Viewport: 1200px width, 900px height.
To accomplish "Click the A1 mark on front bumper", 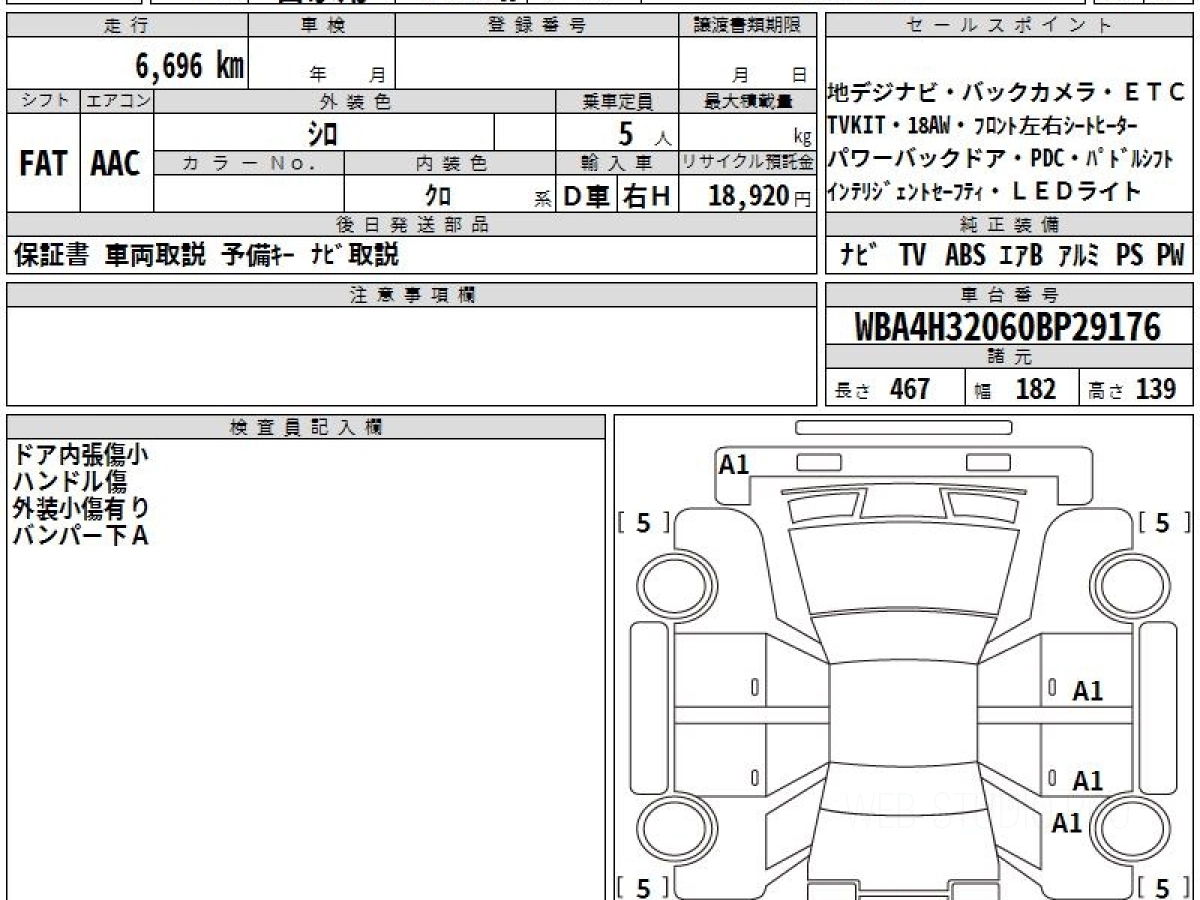I will (734, 464).
